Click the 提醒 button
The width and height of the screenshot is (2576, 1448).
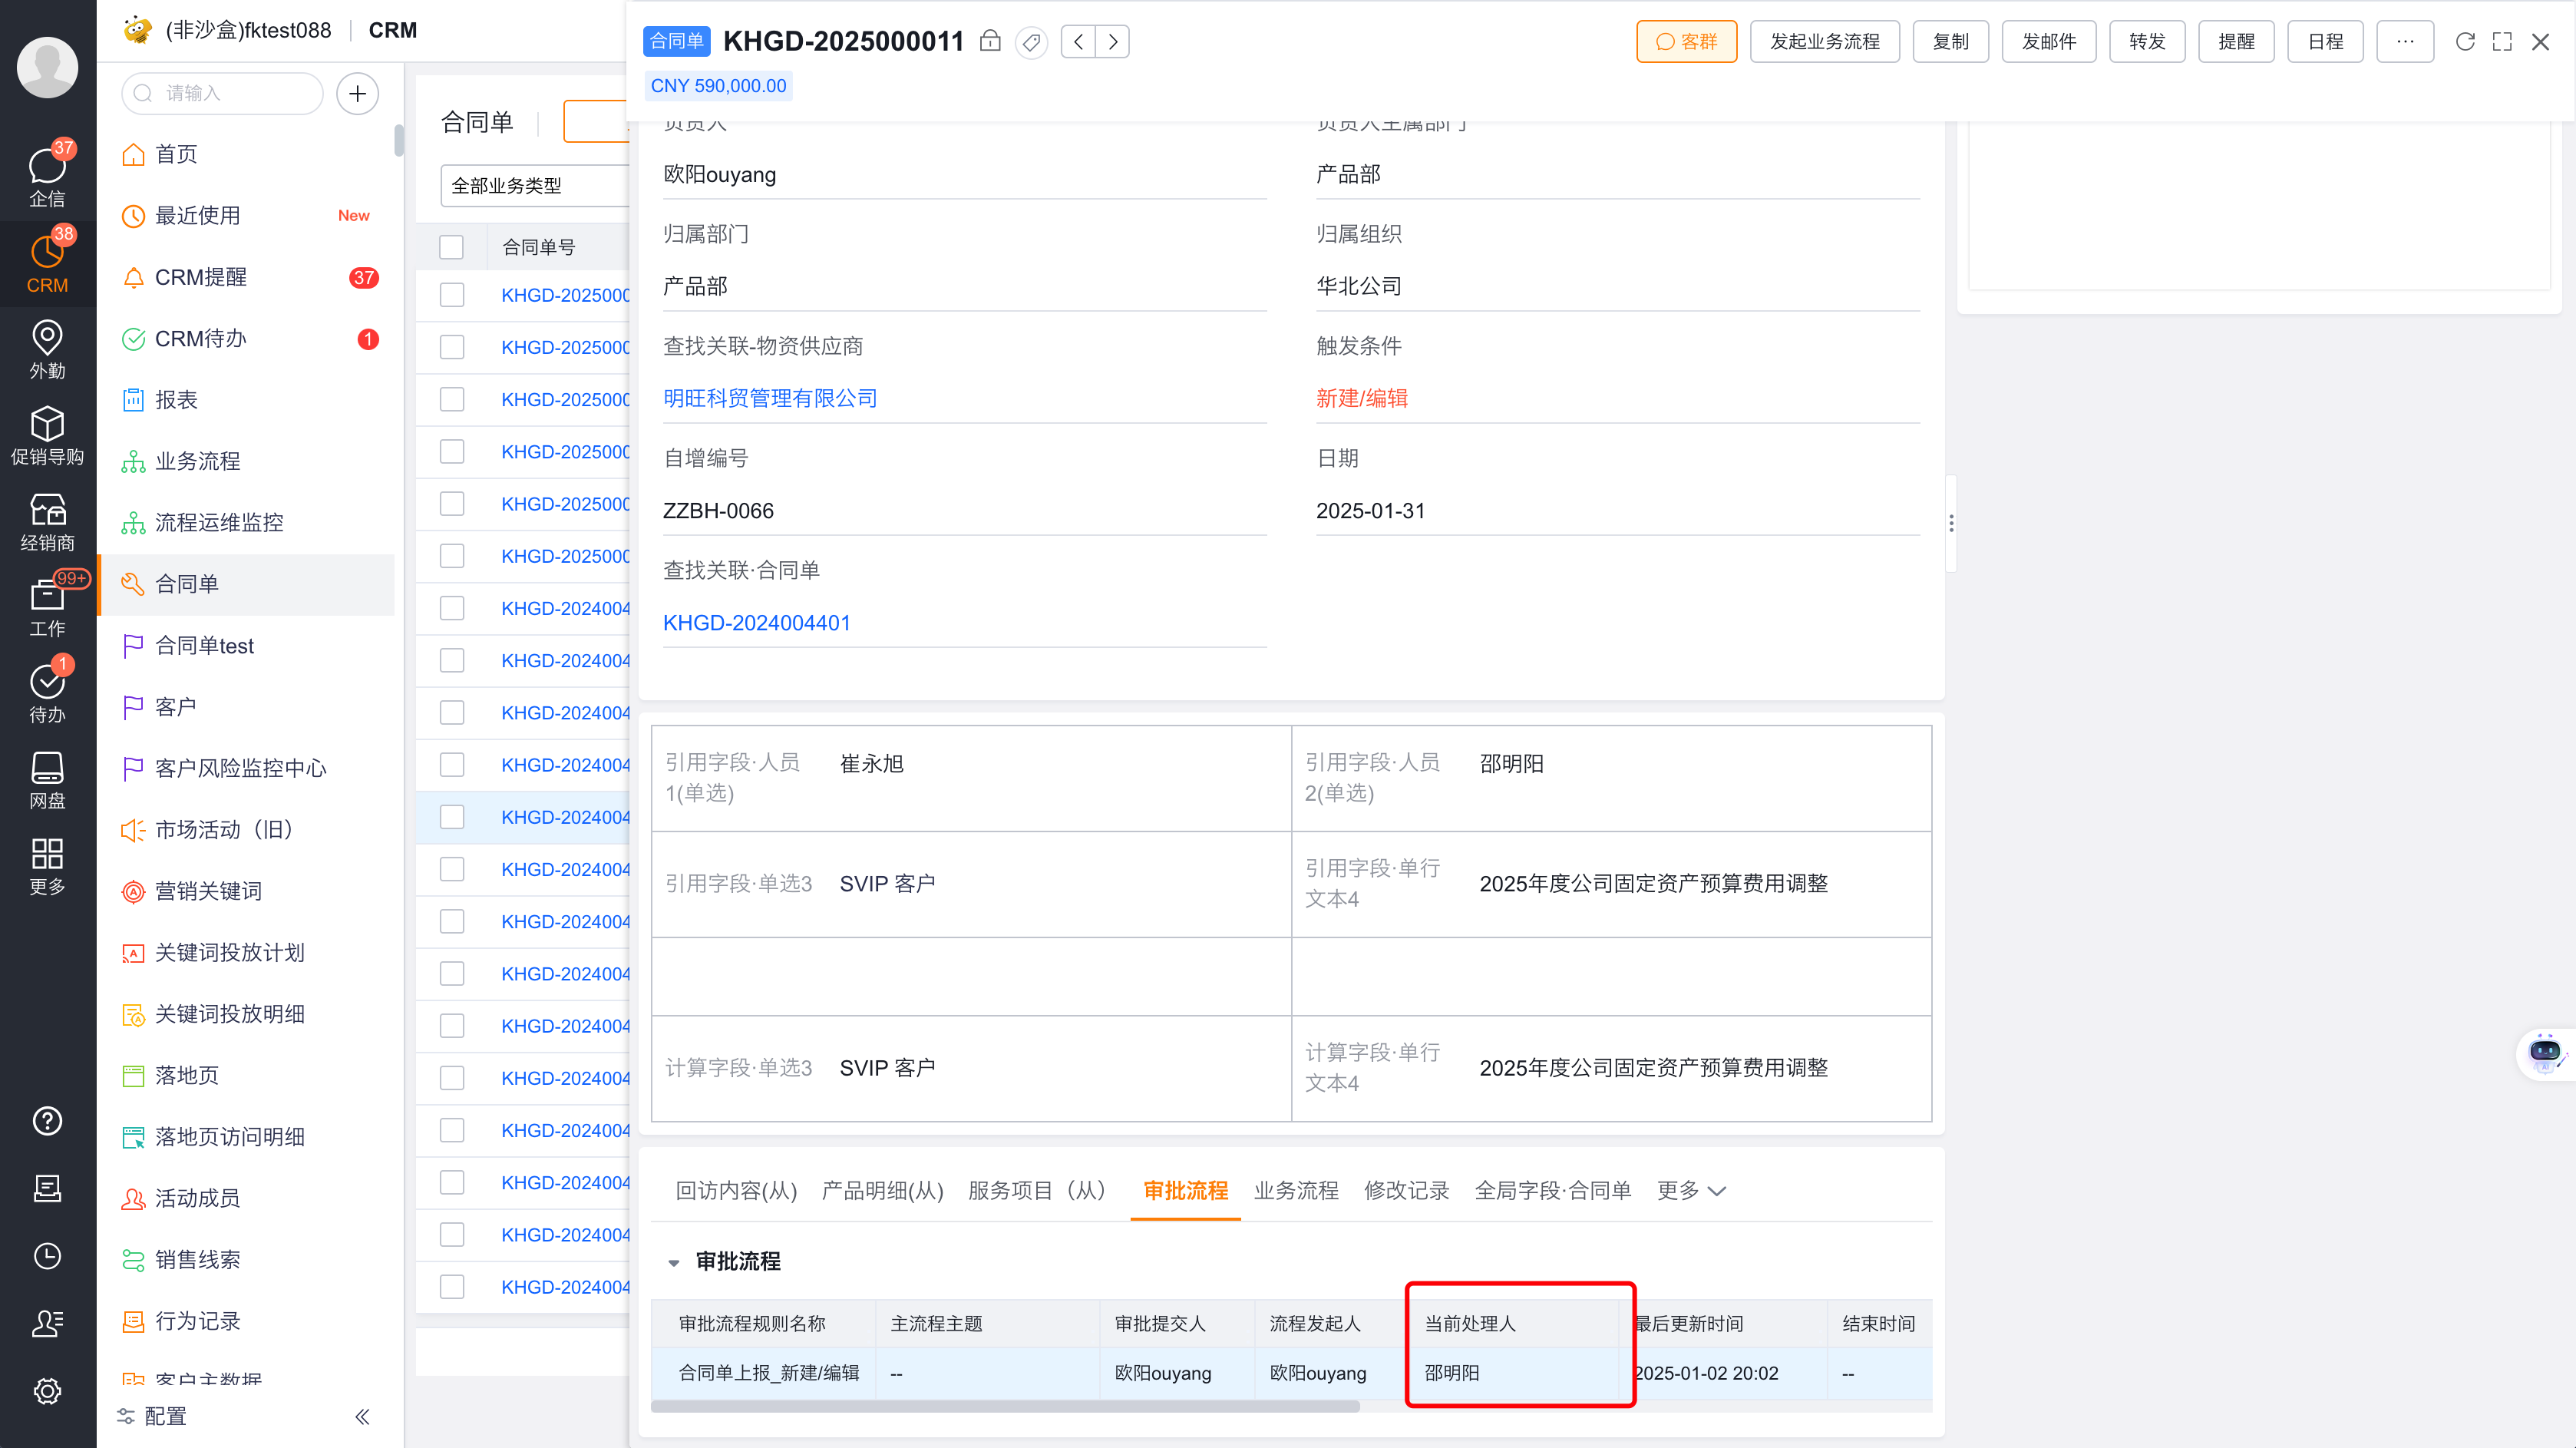pyautogui.click(x=2236, y=41)
